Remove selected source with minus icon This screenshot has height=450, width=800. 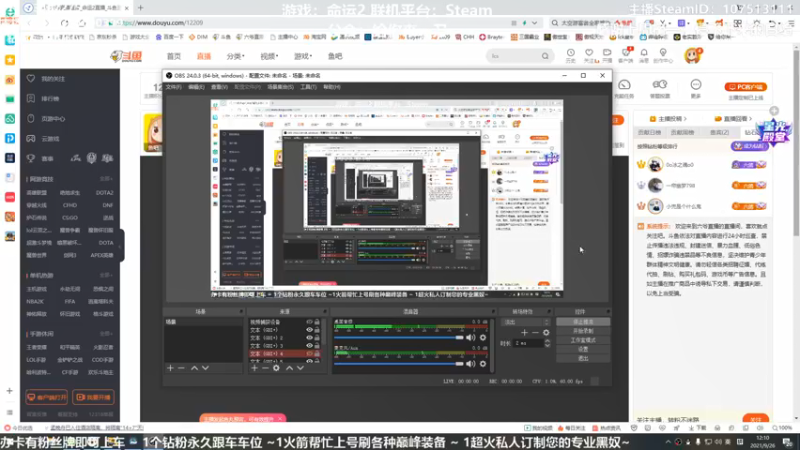click(x=265, y=368)
